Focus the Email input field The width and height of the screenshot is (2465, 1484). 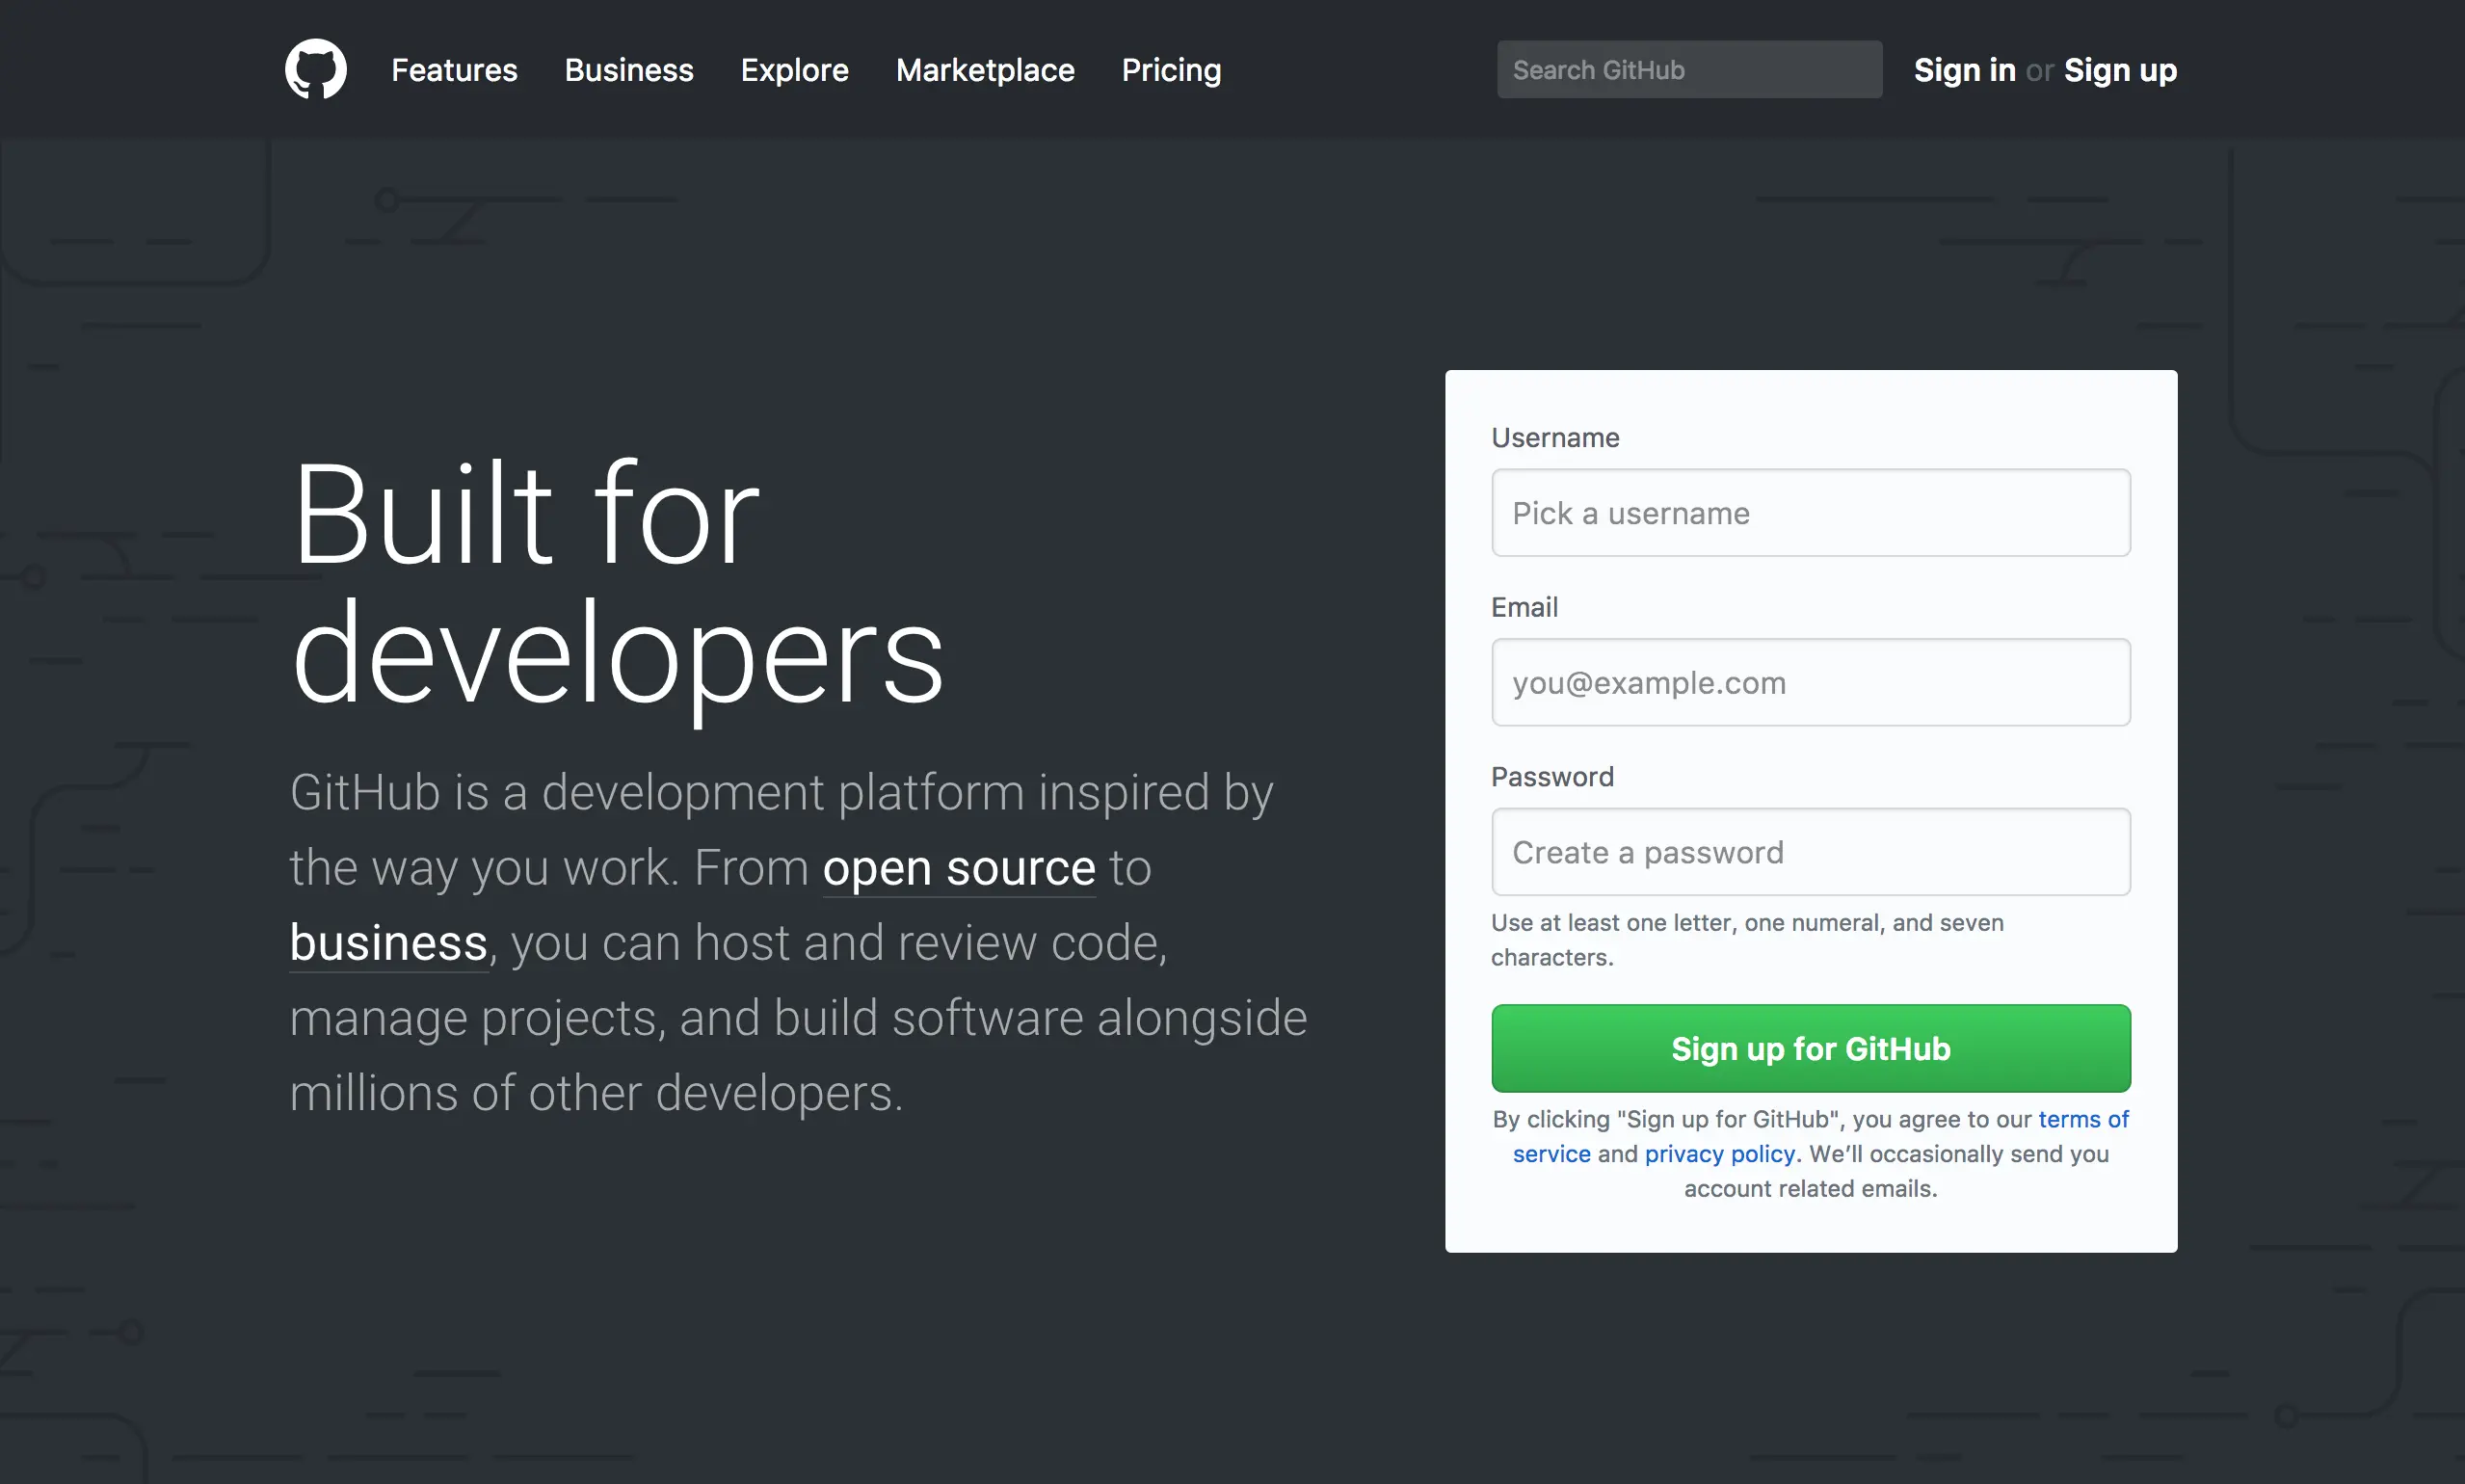pos(1809,682)
